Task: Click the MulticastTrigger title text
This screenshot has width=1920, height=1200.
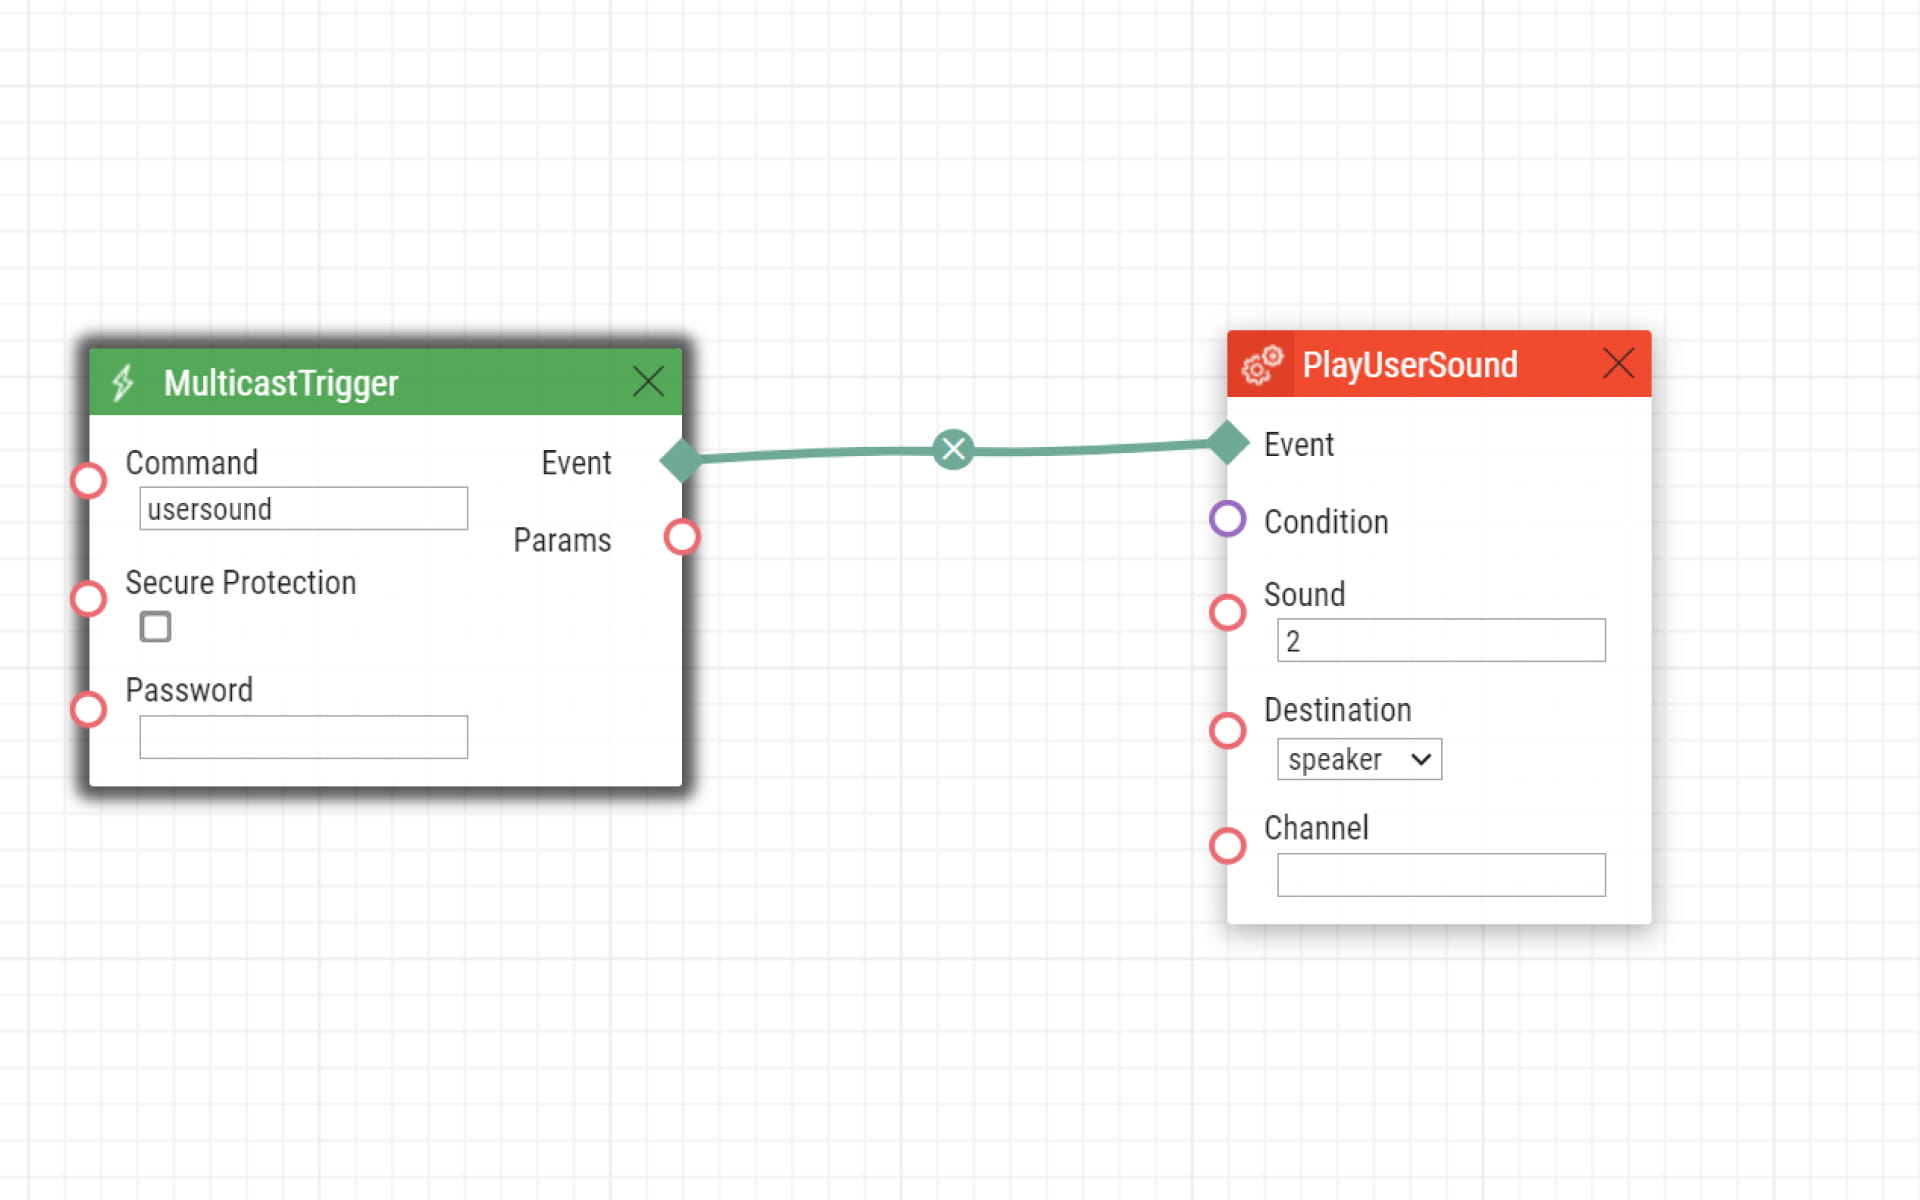Action: pos(281,383)
